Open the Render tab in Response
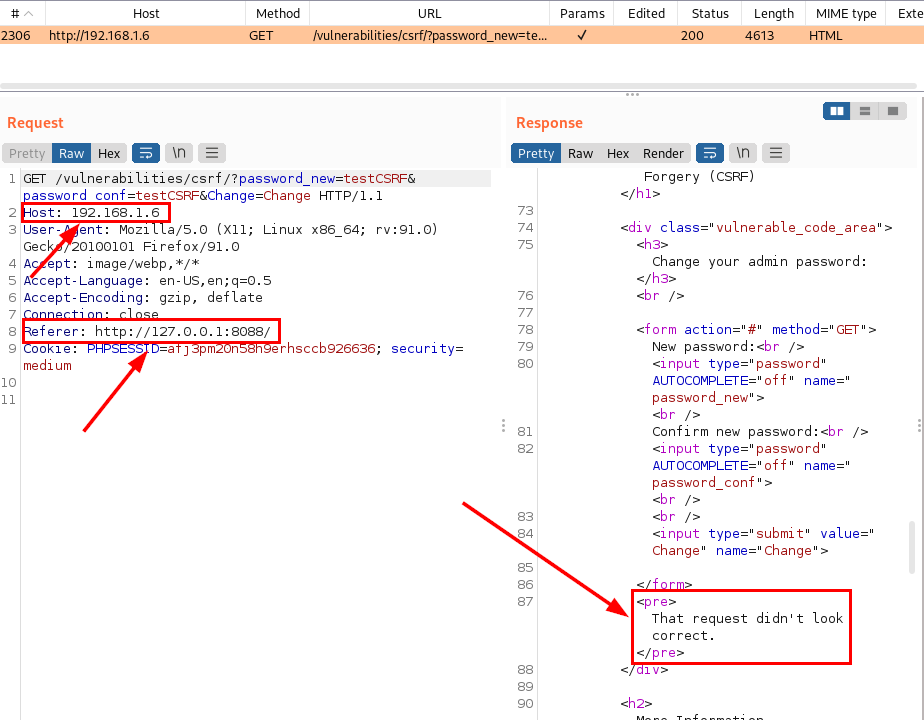The image size is (924, 720). click(663, 153)
